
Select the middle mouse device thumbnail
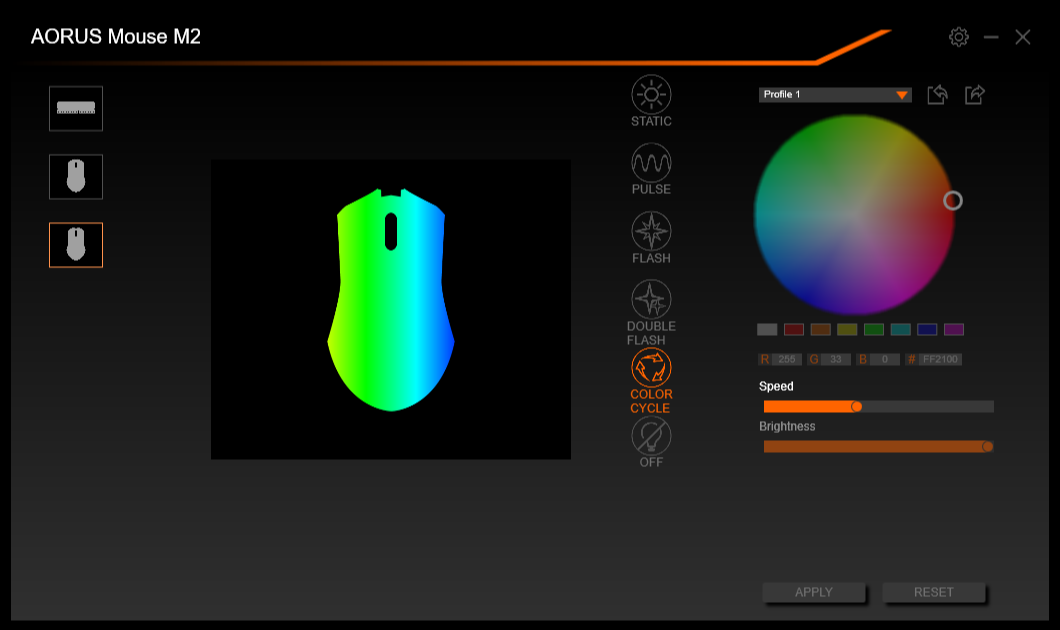76,176
